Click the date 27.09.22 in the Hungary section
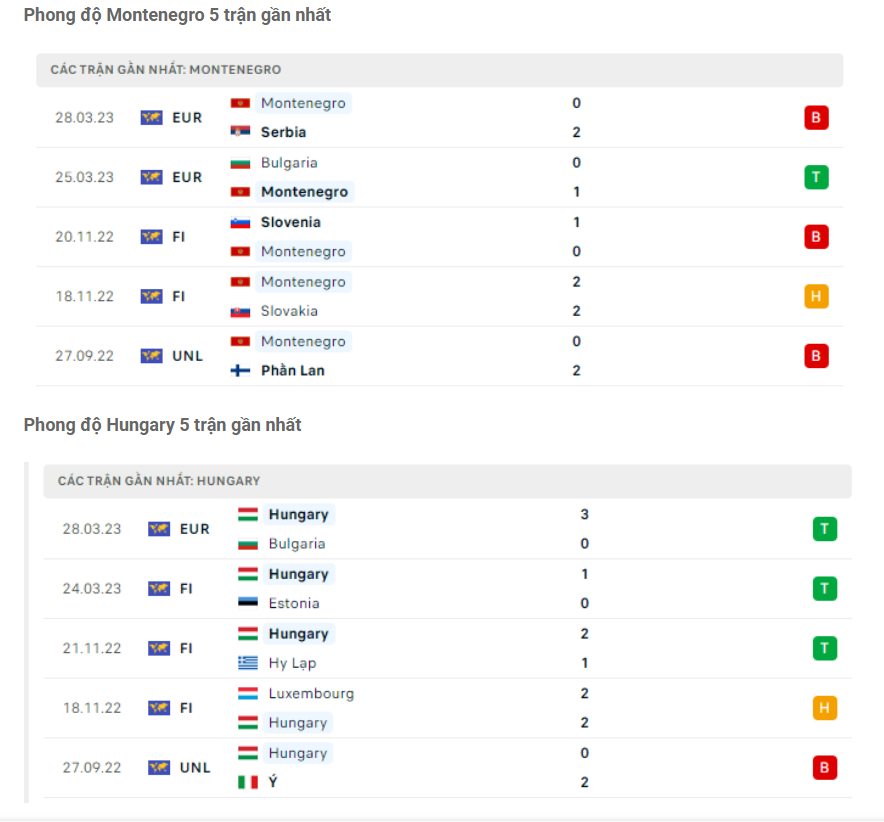The width and height of the screenshot is (884, 822). tap(90, 767)
